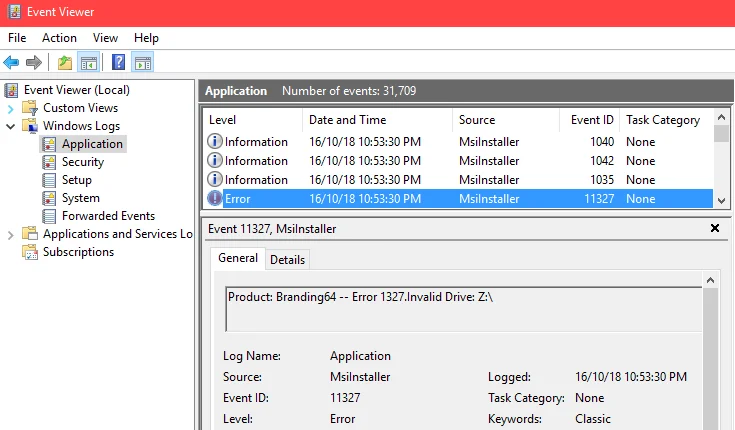735x430 pixels.
Task: Click the info icon of event 1035
Action: coord(215,179)
